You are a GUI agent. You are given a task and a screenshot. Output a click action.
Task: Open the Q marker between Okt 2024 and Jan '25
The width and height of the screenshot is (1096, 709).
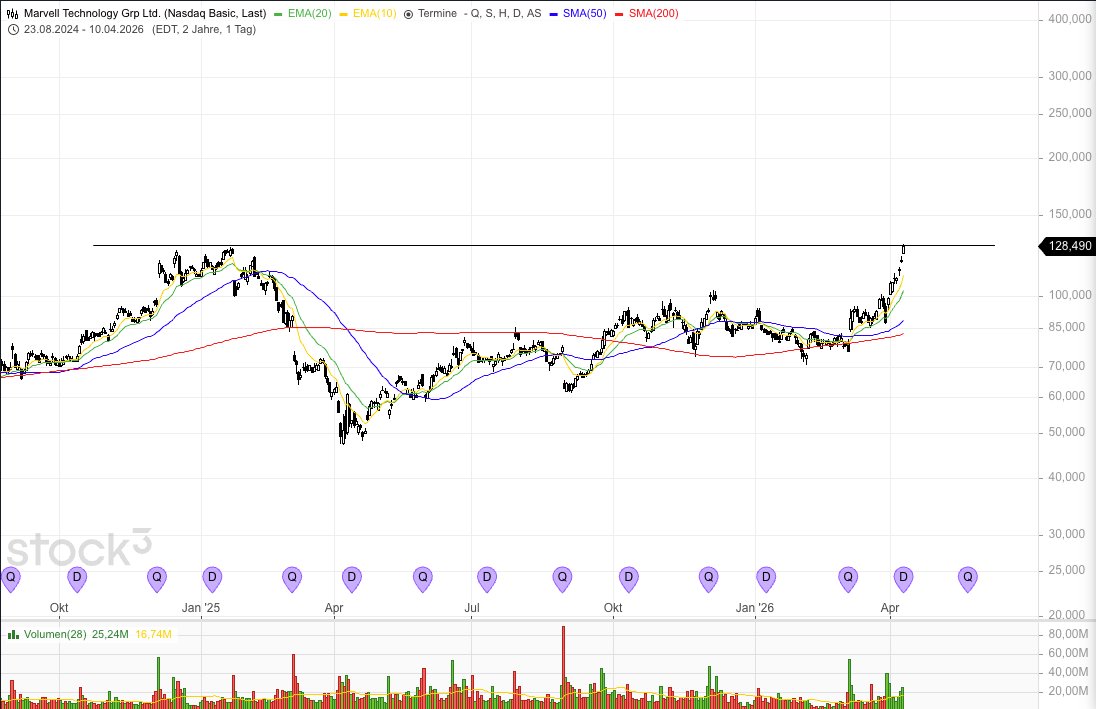[157, 579]
